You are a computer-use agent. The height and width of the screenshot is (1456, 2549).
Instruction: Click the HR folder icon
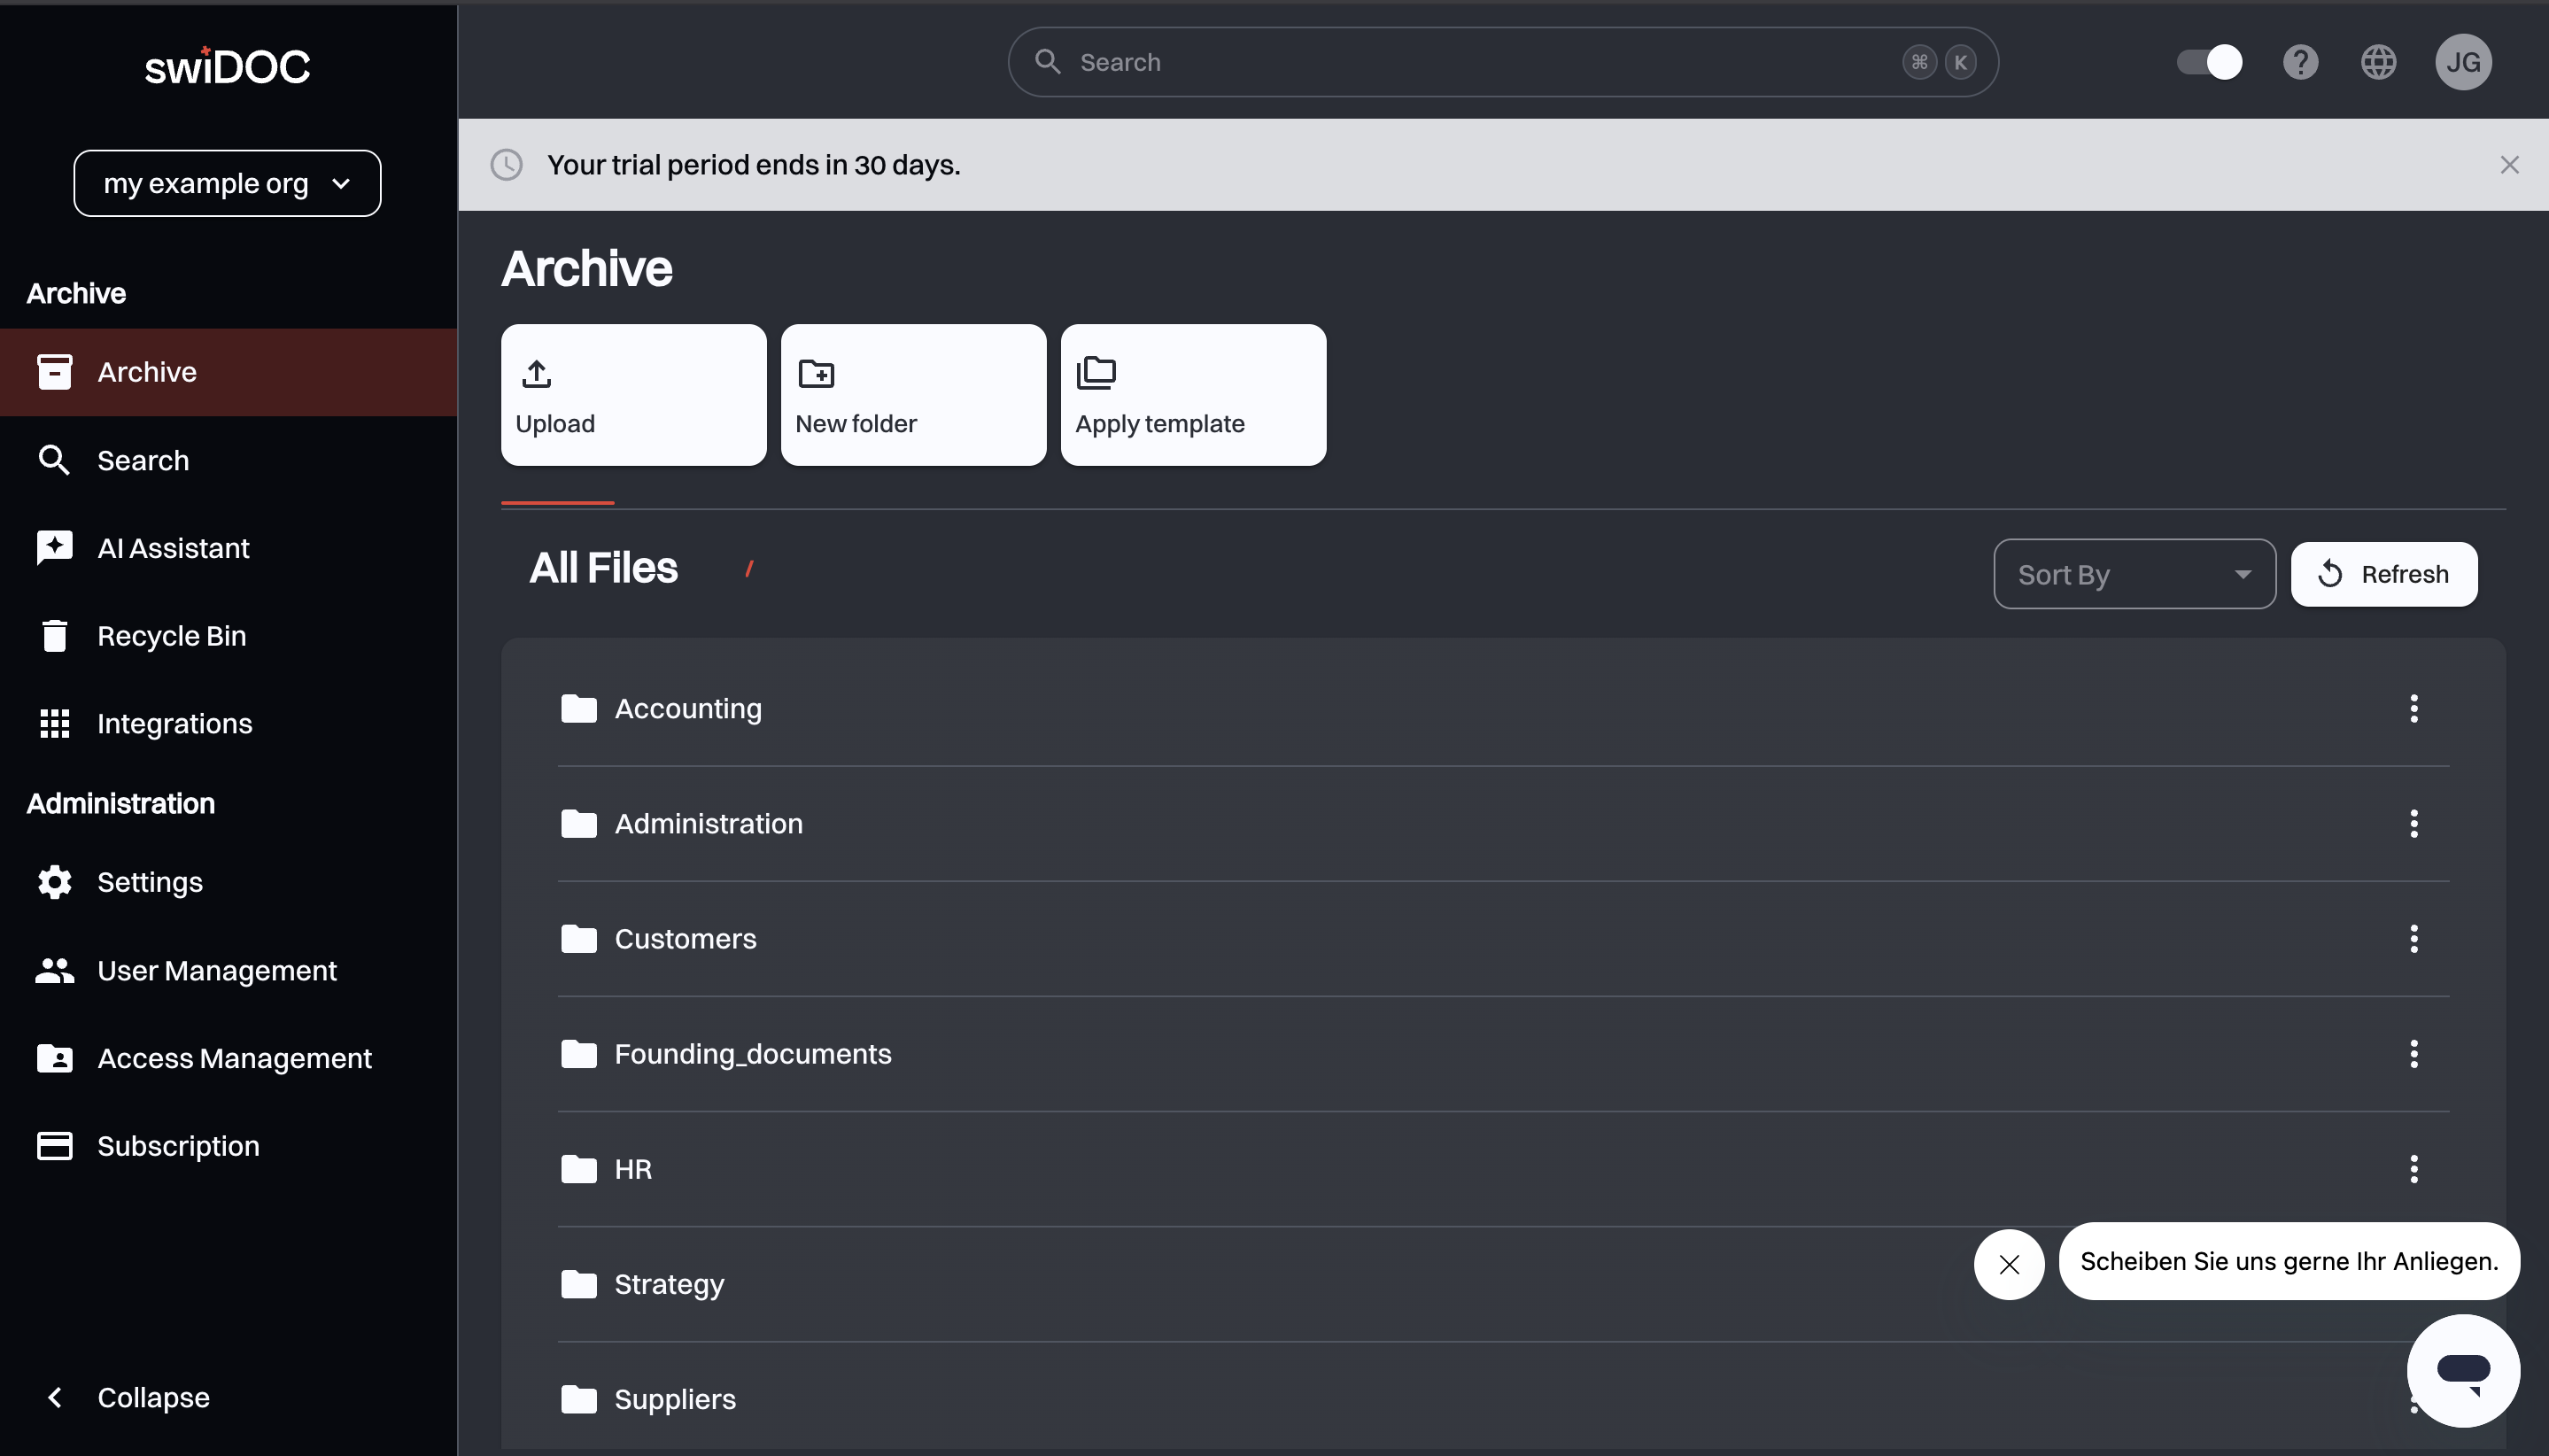click(x=578, y=1168)
